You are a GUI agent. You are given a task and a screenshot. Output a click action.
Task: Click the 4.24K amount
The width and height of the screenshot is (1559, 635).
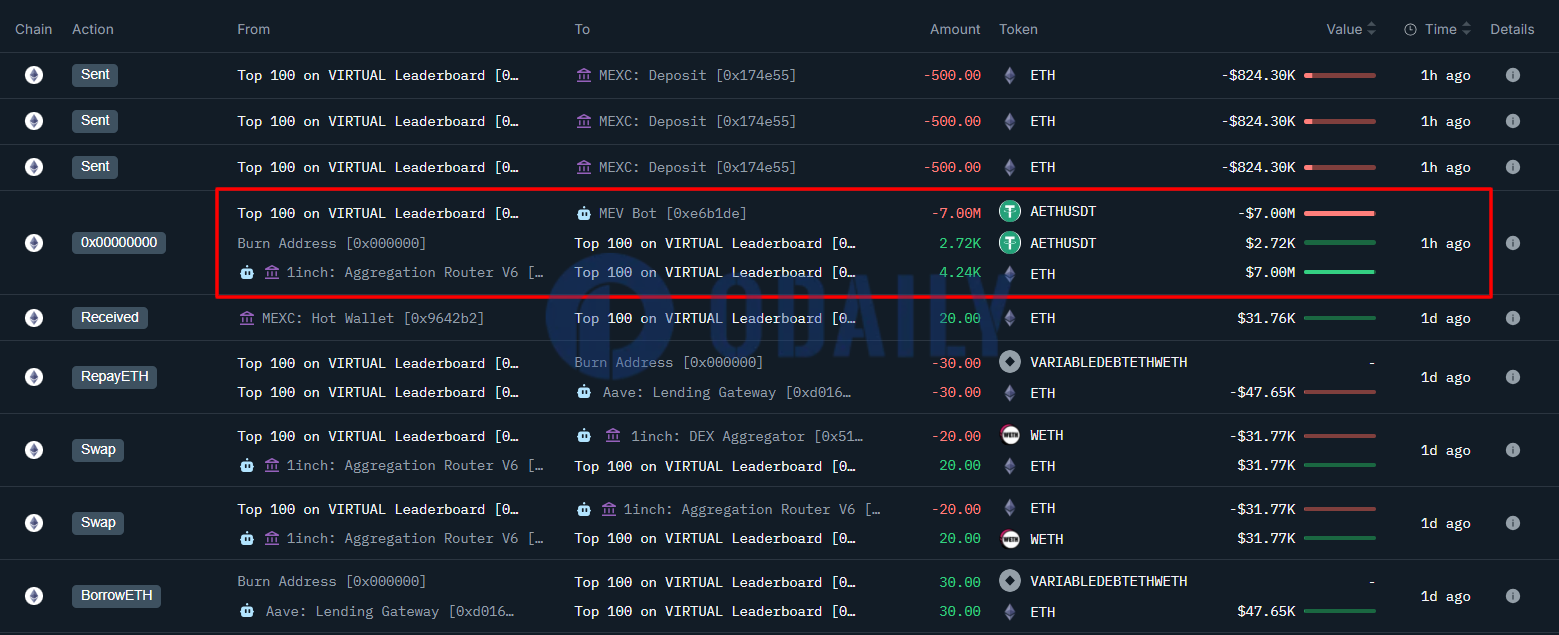pos(960,272)
